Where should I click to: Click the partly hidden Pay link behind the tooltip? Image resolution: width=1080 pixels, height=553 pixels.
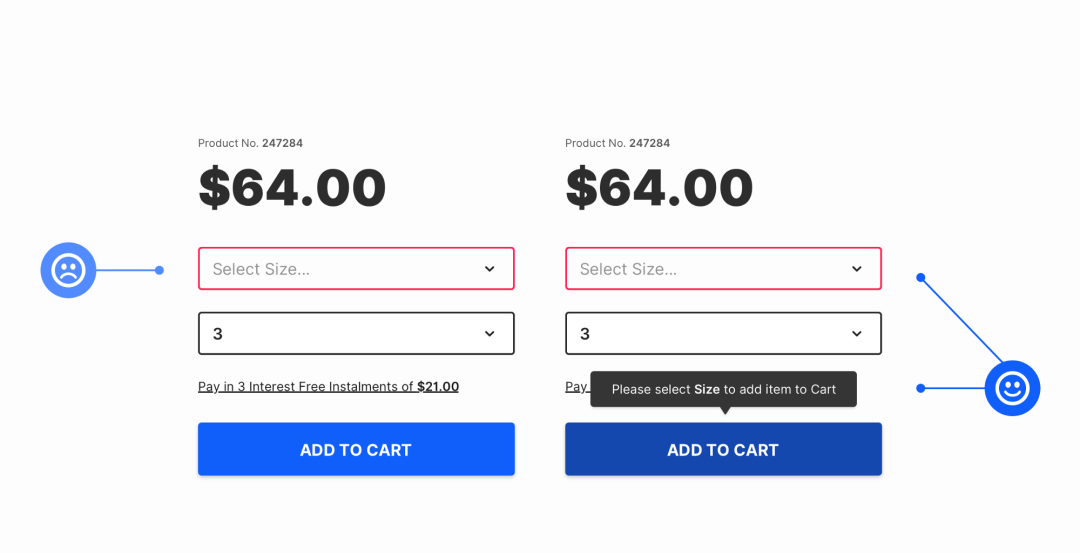(x=577, y=386)
